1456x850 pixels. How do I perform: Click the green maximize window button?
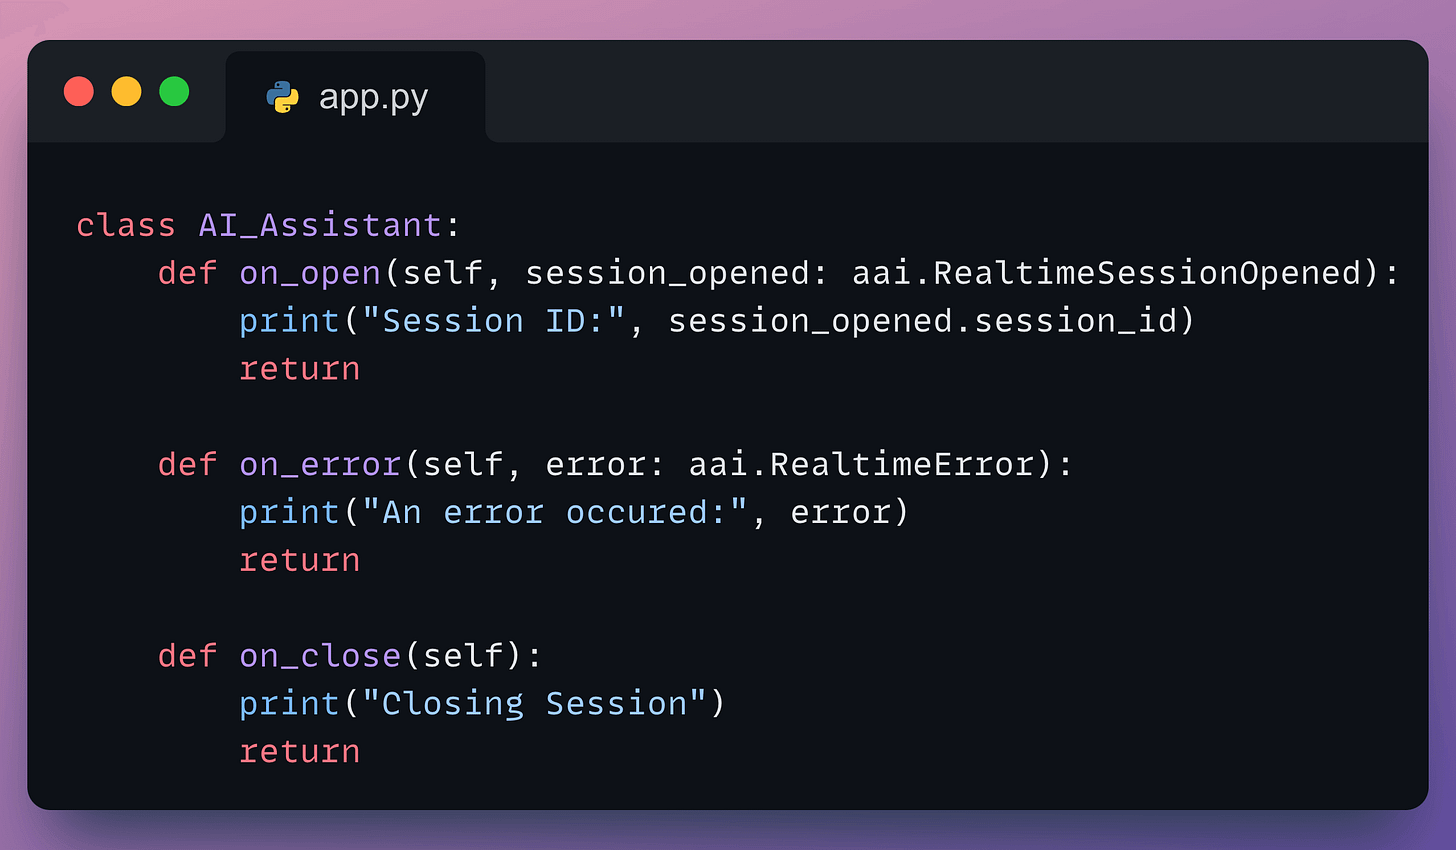pyautogui.click(x=174, y=92)
